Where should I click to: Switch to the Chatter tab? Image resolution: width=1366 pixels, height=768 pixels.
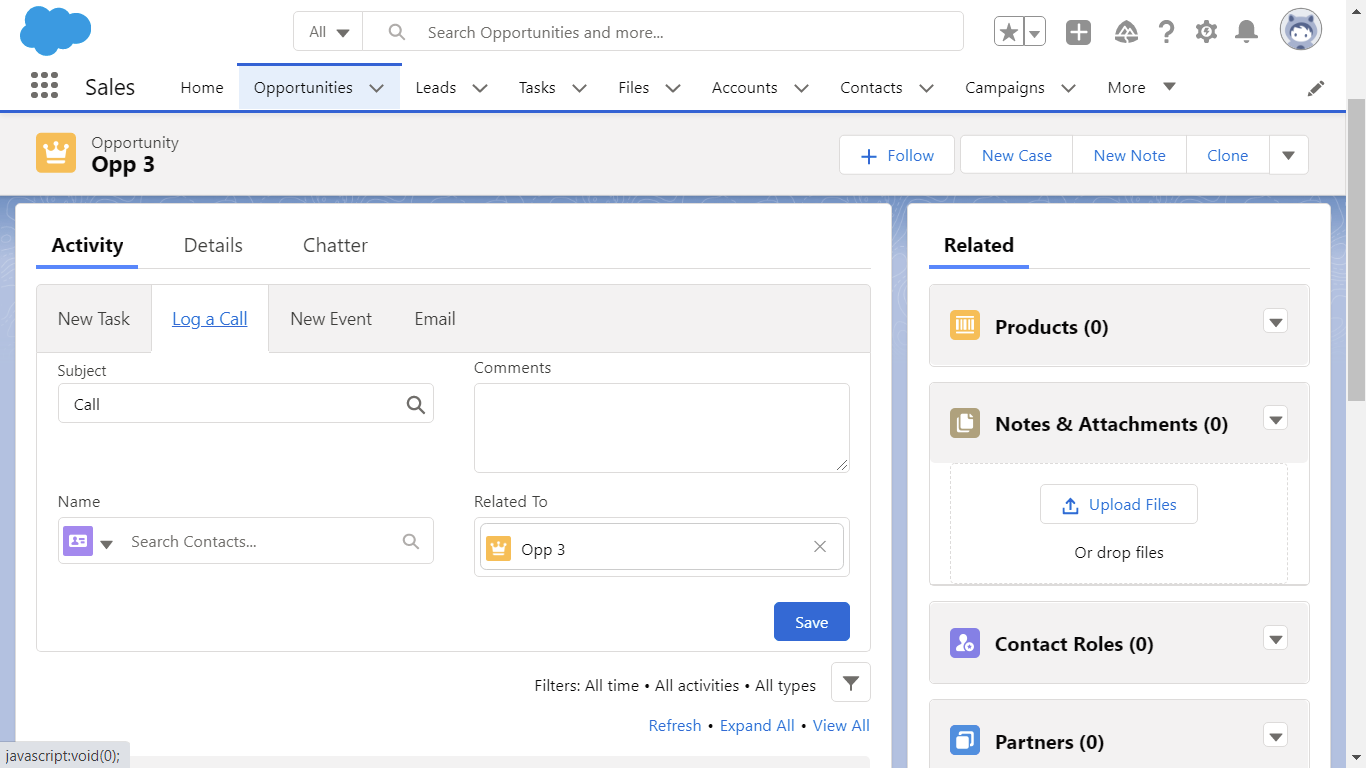tap(335, 245)
